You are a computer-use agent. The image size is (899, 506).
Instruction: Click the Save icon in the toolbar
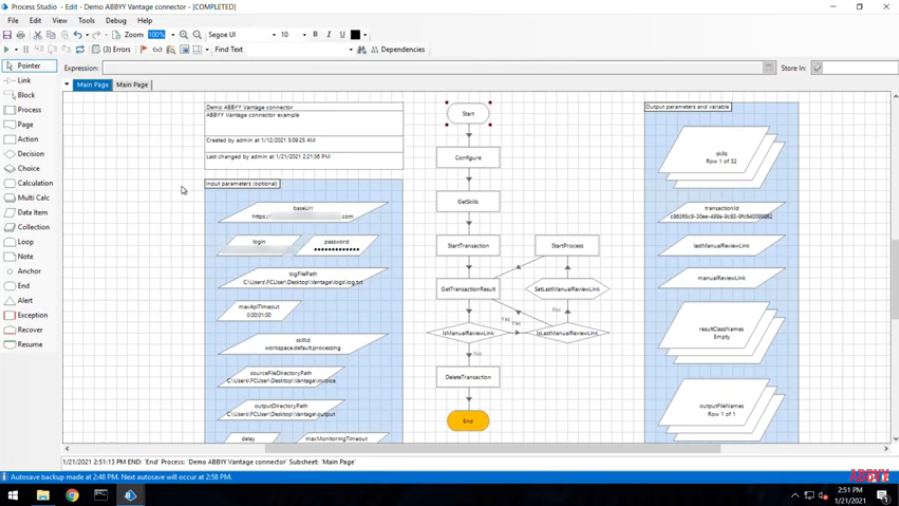coord(7,35)
